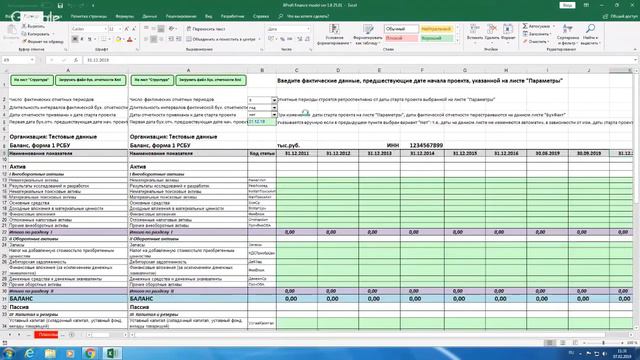The width and height of the screenshot is (640, 360).
Task: Toggle underline formatting
Action: click(x=89, y=39)
